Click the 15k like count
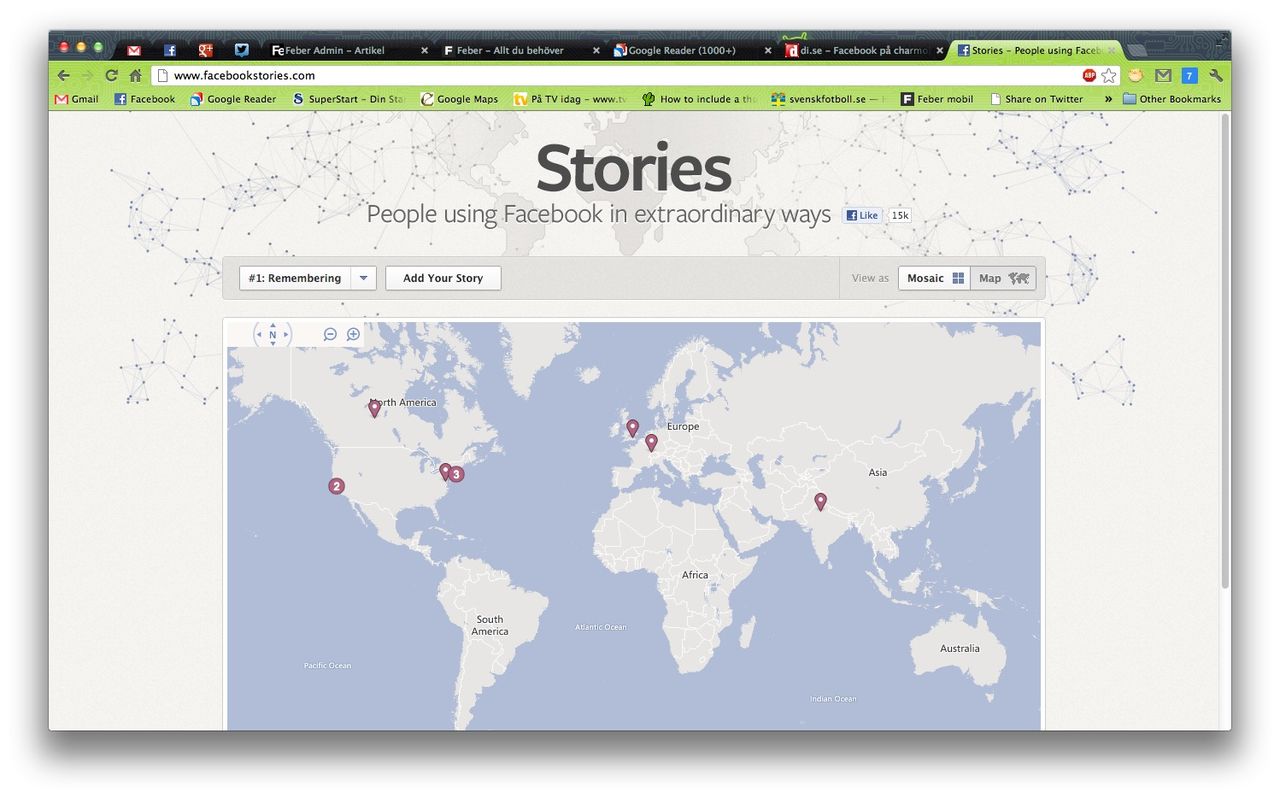Image resolution: width=1280 pixels, height=798 pixels. 900,215
